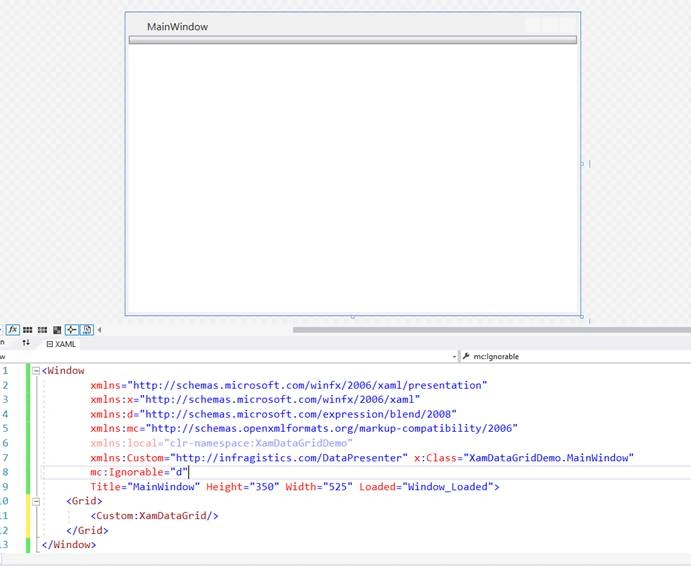Screen dimensions: 691x566
Task: Swap the design and XAML panes
Action: [26, 343]
